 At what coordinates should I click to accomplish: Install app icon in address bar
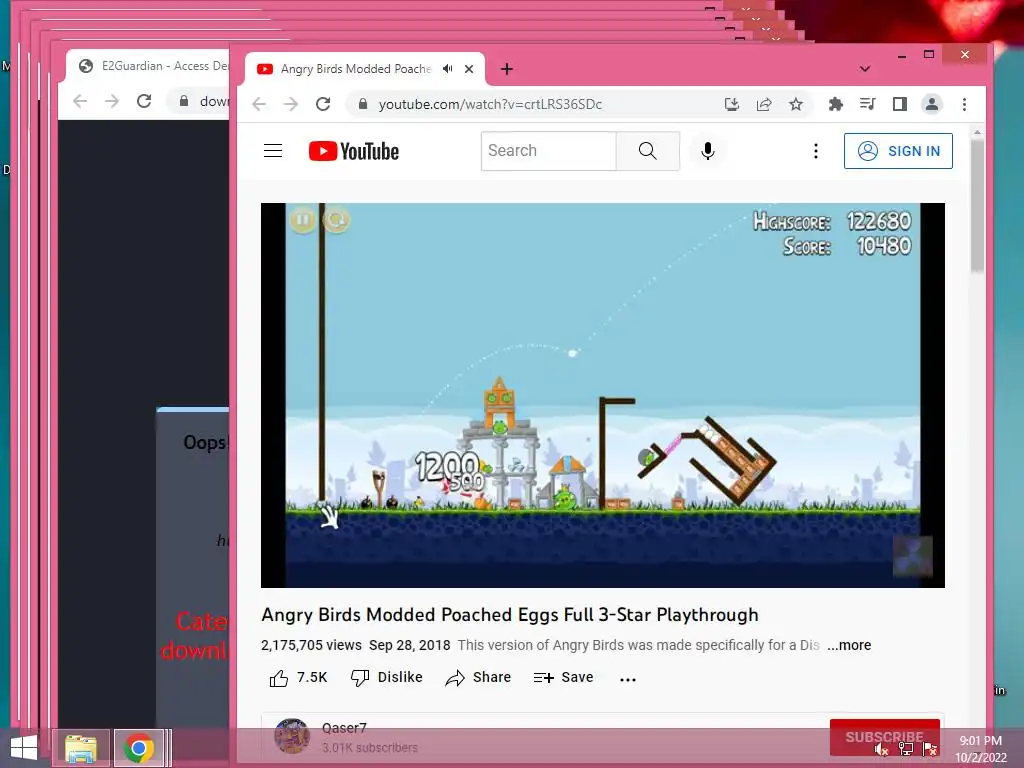(731, 104)
